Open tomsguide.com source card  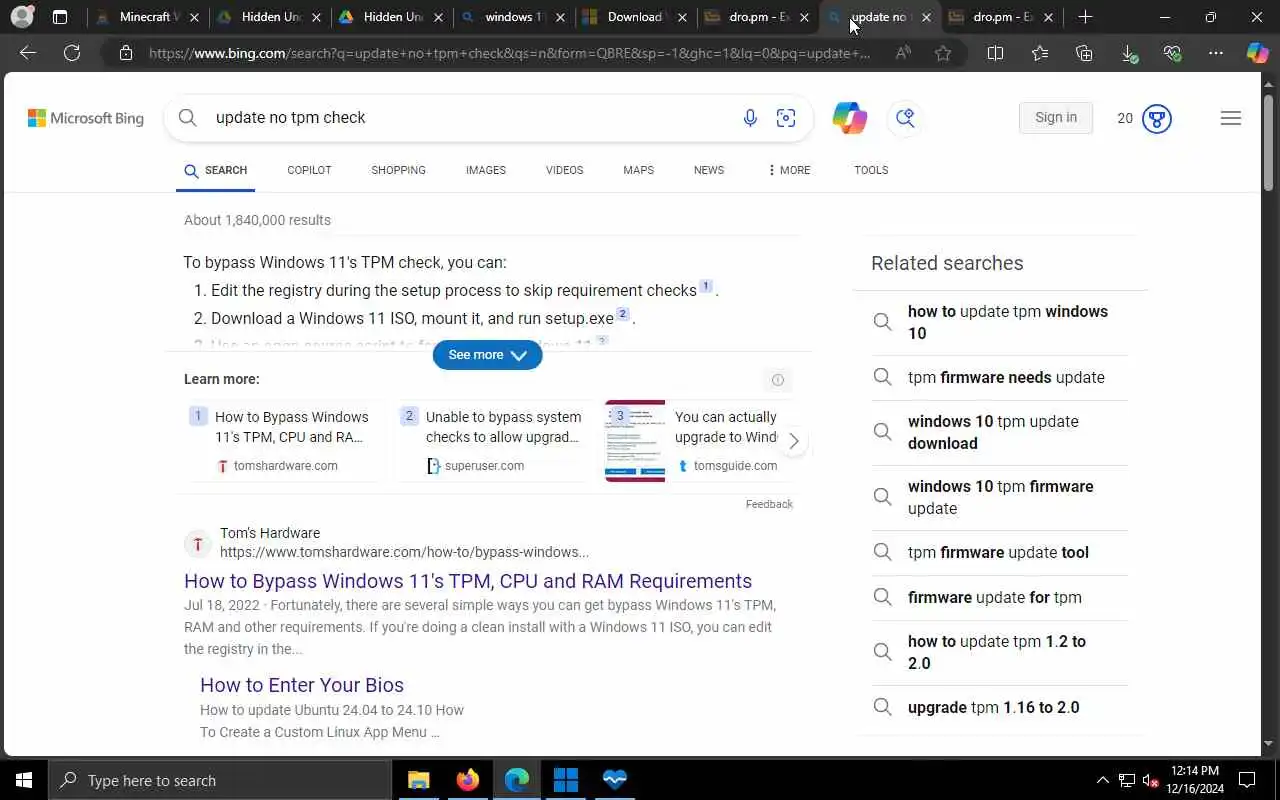pyautogui.click(x=698, y=441)
